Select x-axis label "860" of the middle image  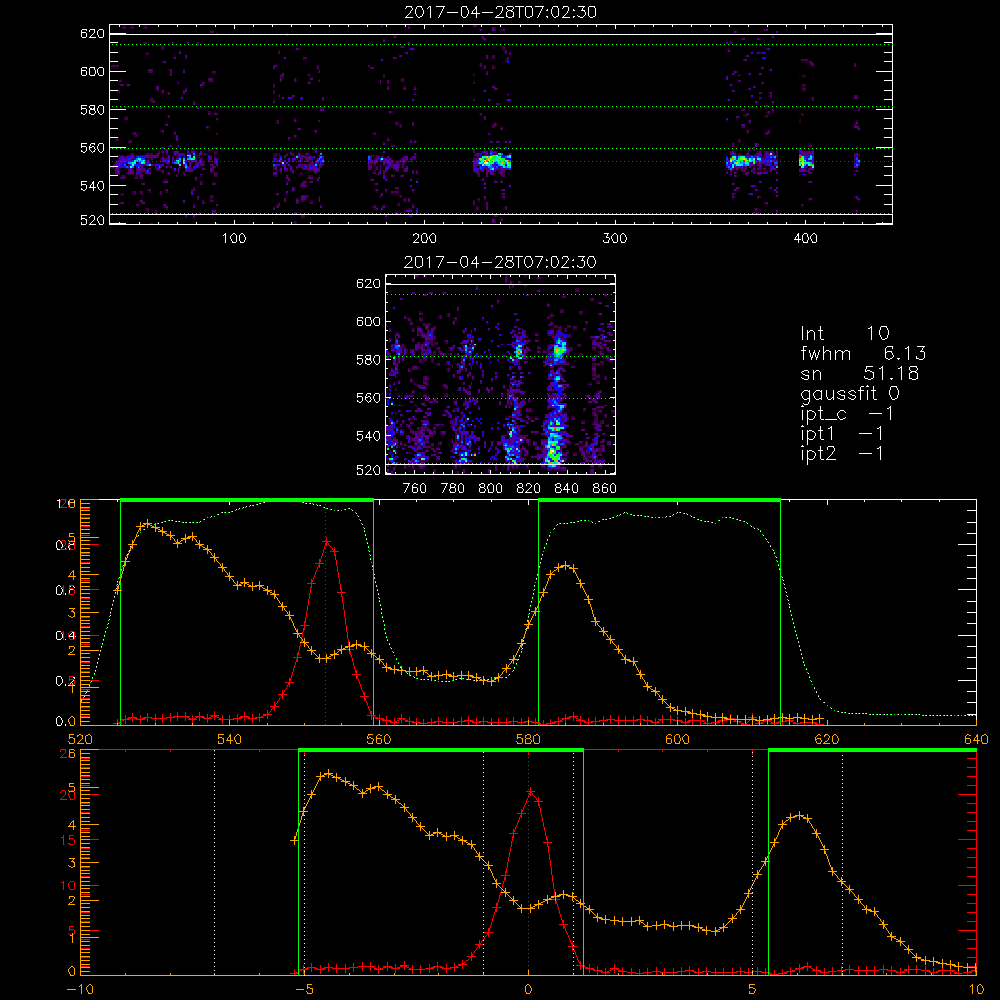[605, 489]
